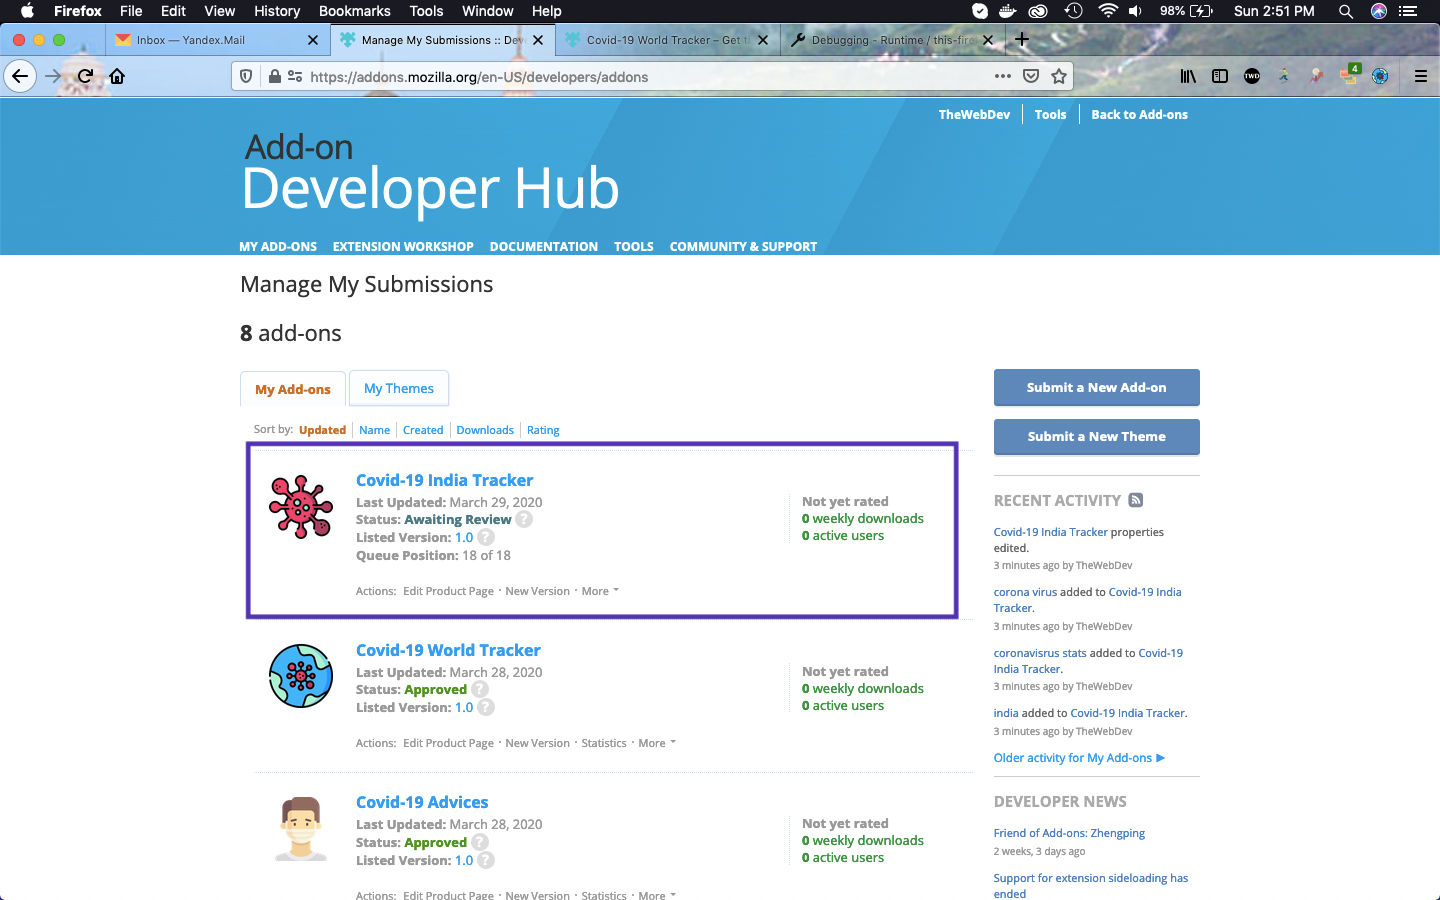Open the History menu in menu bar
The image size is (1440, 900).
tap(277, 11)
